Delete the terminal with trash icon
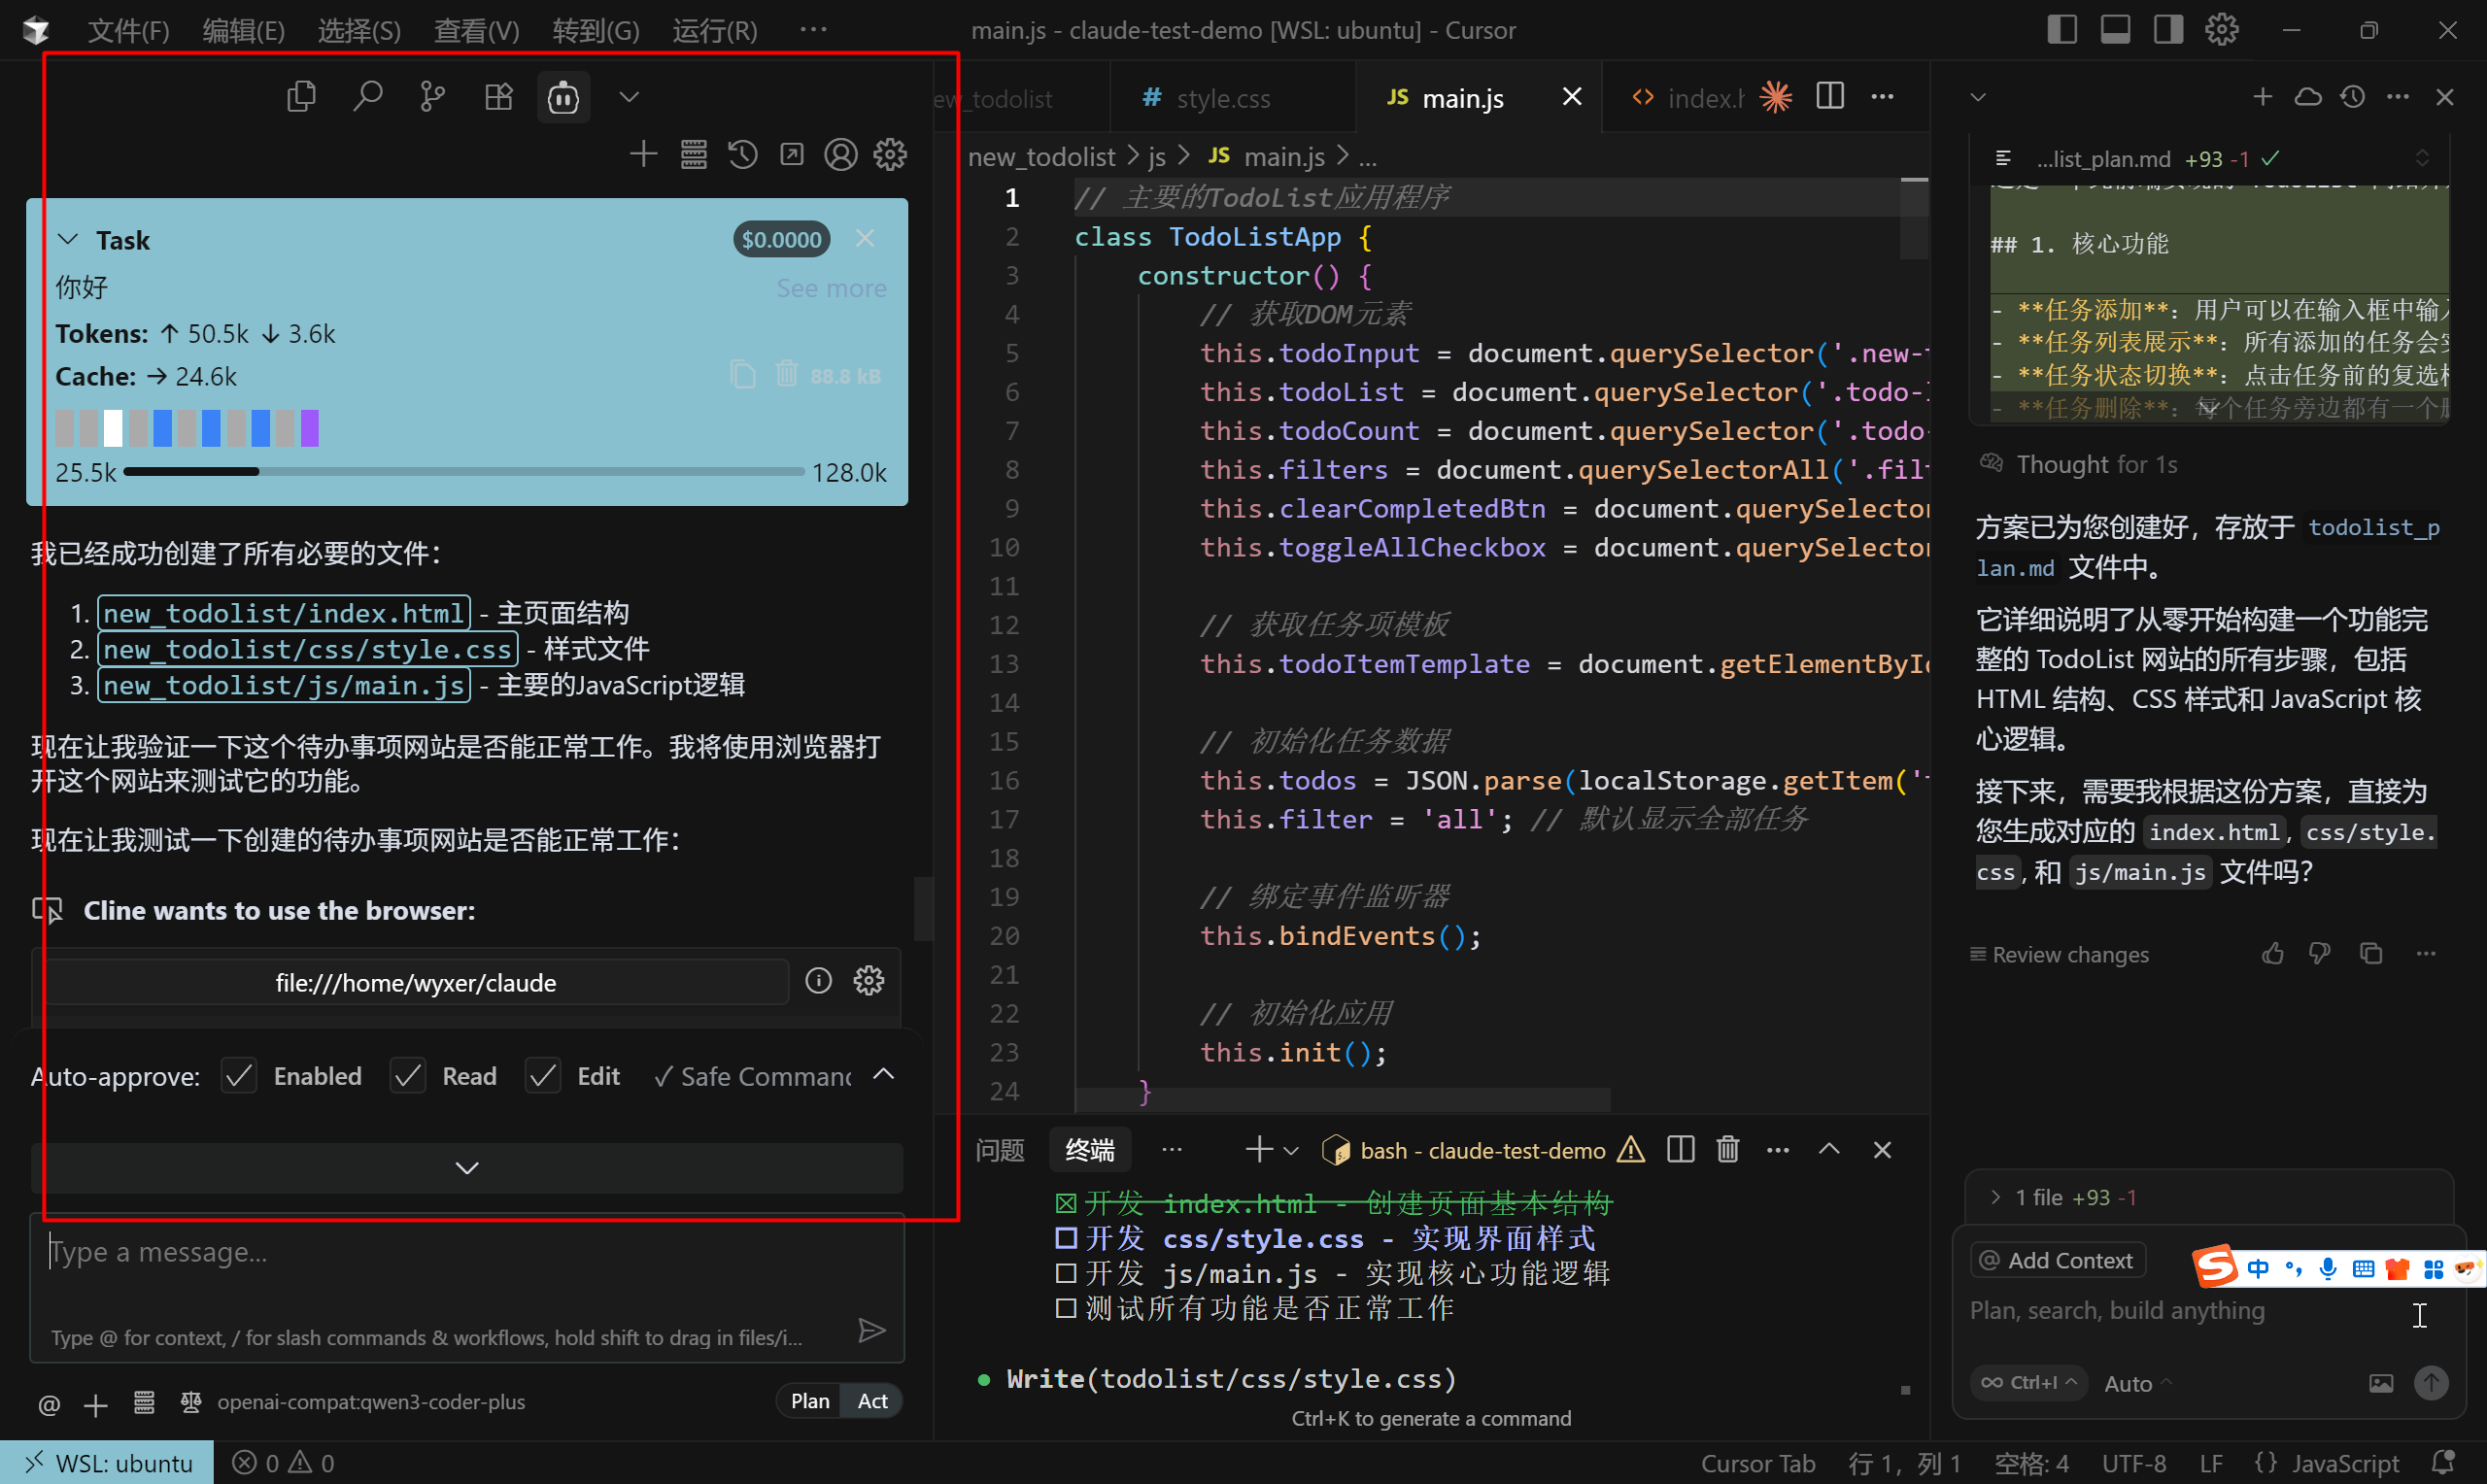Image resolution: width=2487 pixels, height=1484 pixels. pyautogui.click(x=1727, y=1149)
